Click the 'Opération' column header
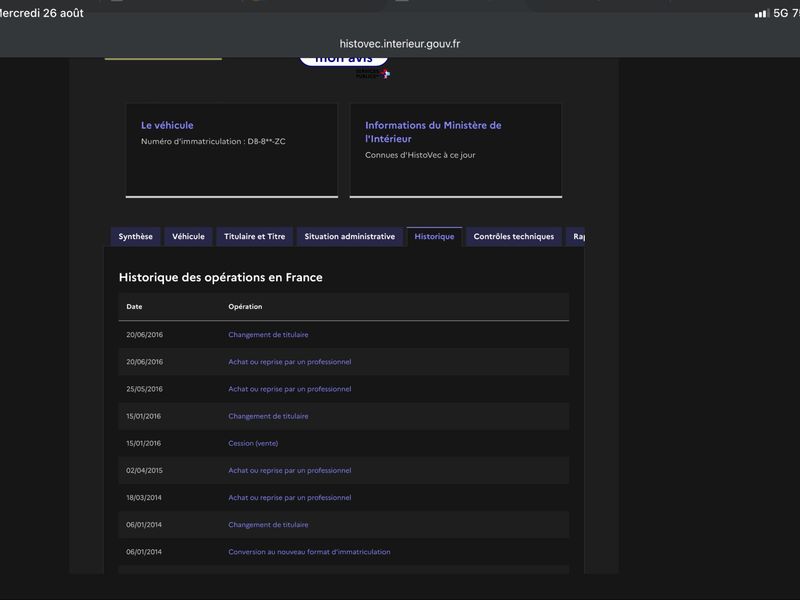800x600 pixels. tap(245, 307)
